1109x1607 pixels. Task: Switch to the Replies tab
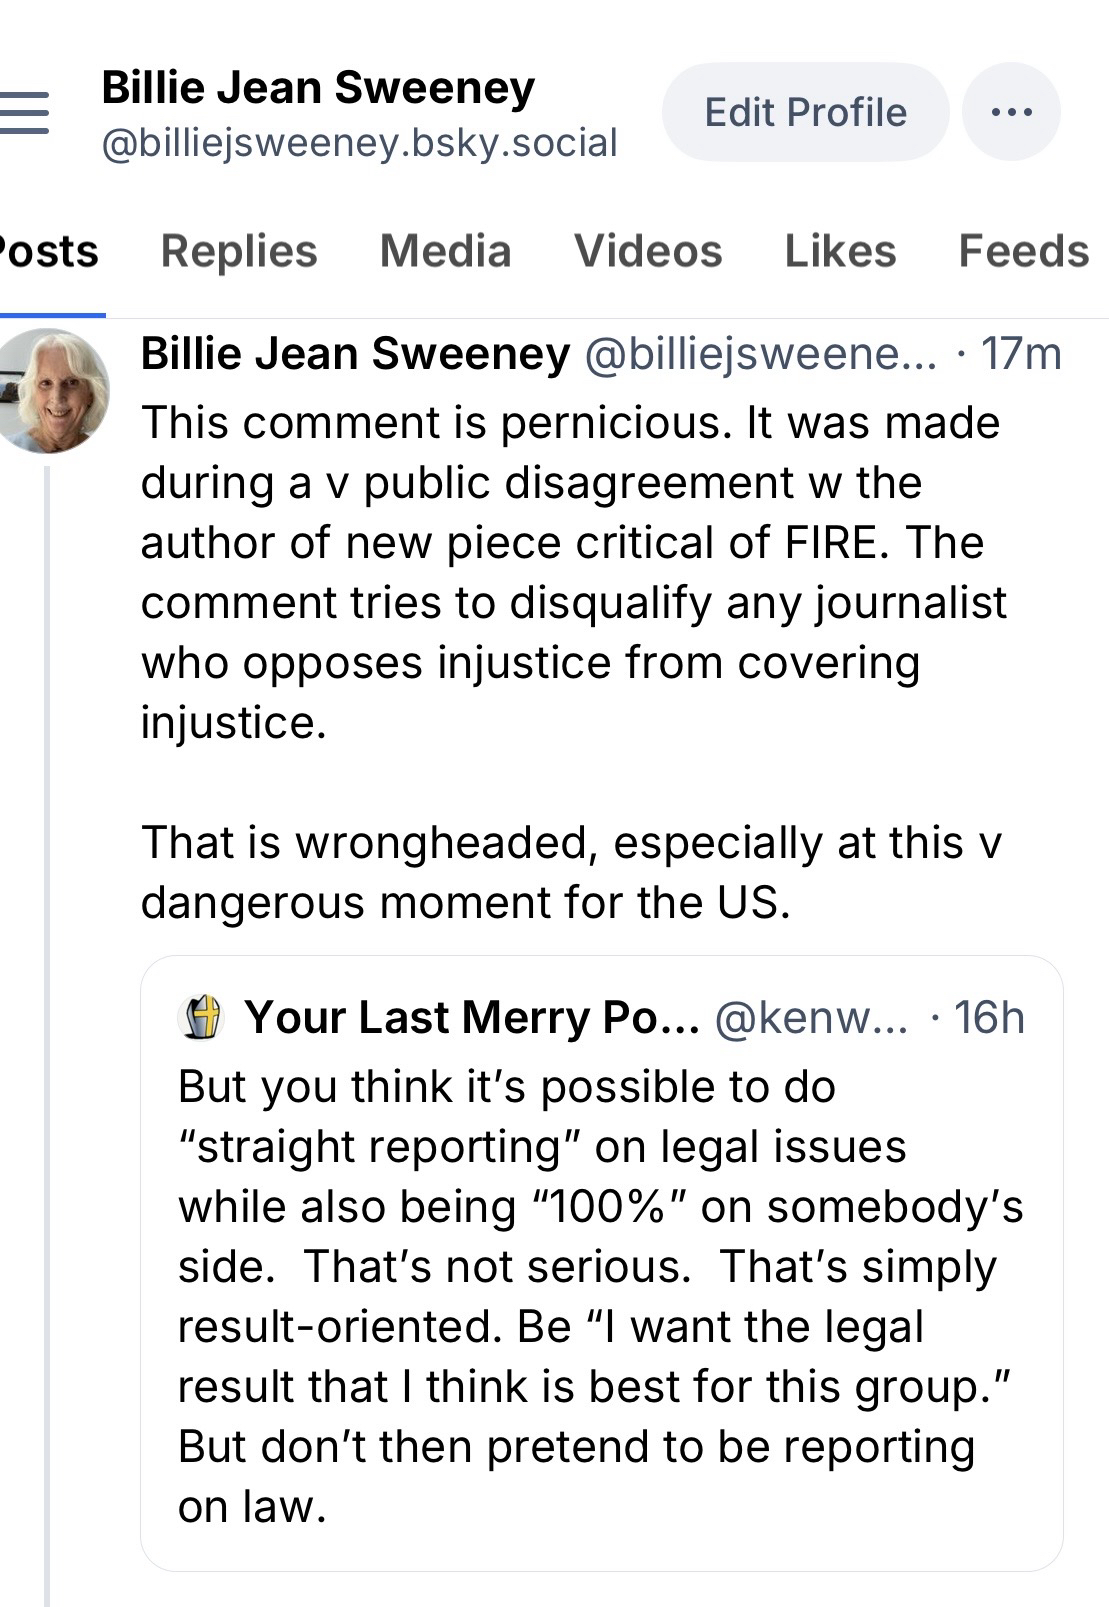(x=239, y=252)
